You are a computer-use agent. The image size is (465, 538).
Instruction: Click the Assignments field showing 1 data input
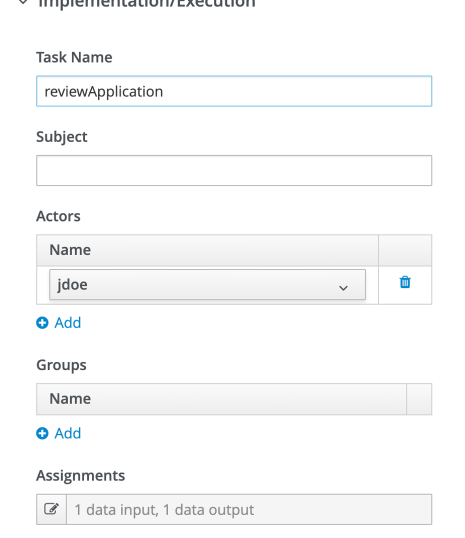(249, 510)
